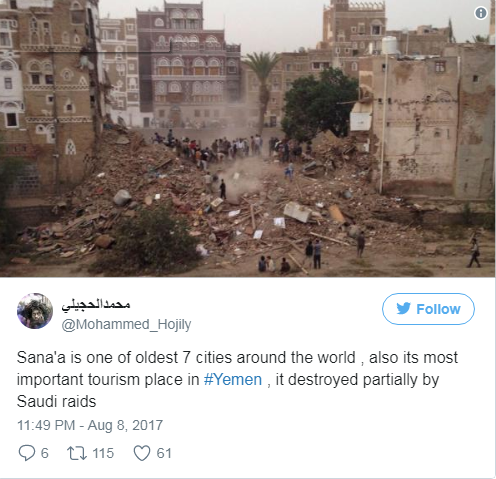Click the reply count of 6

pyautogui.click(x=45, y=453)
